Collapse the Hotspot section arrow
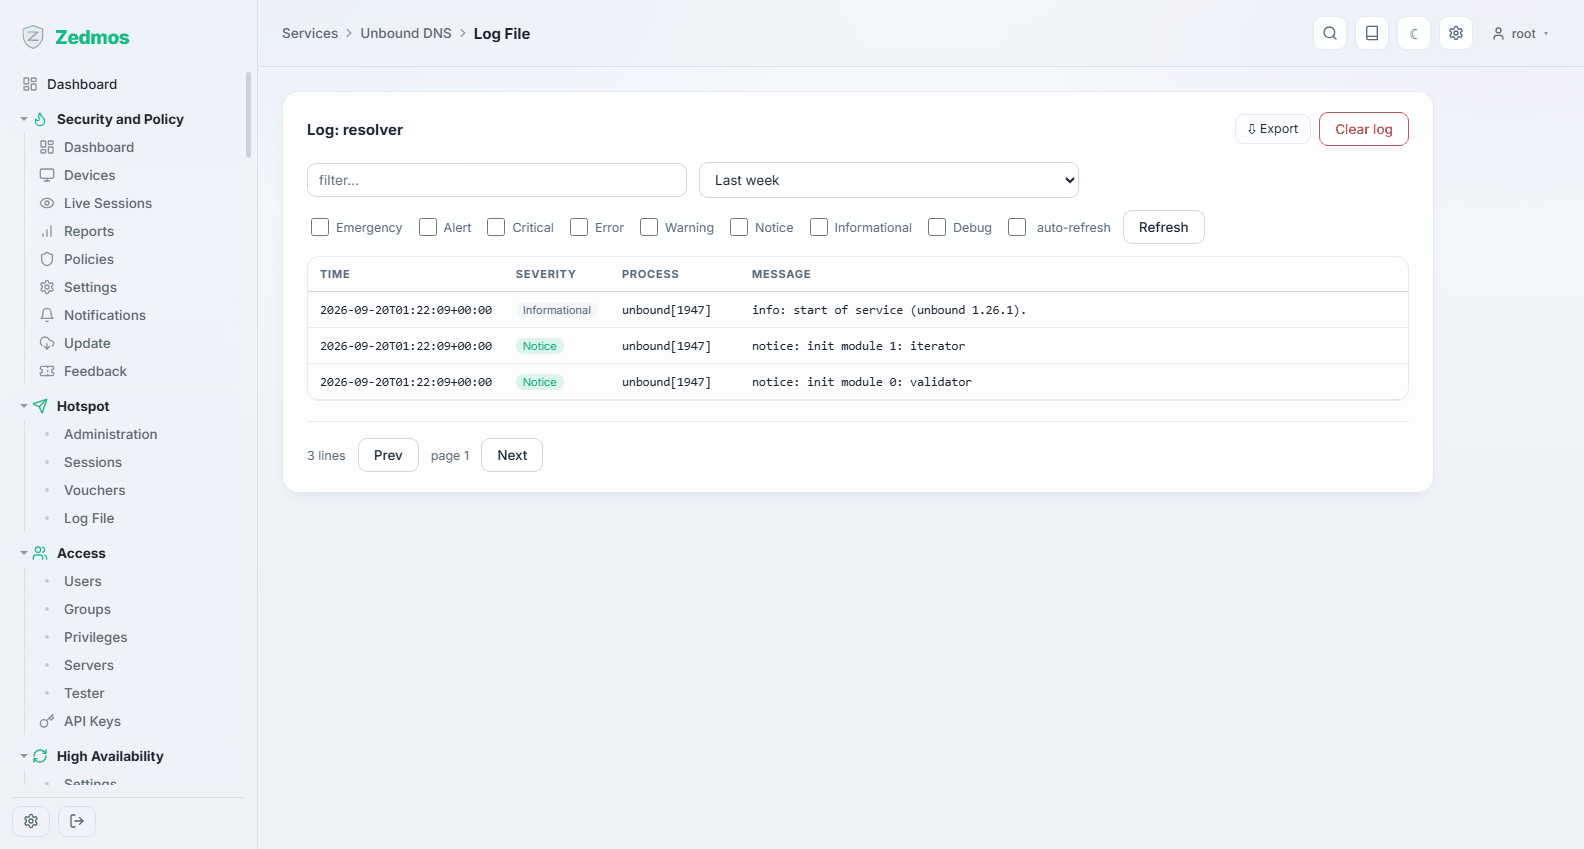This screenshot has height=849, width=1584. (x=24, y=406)
